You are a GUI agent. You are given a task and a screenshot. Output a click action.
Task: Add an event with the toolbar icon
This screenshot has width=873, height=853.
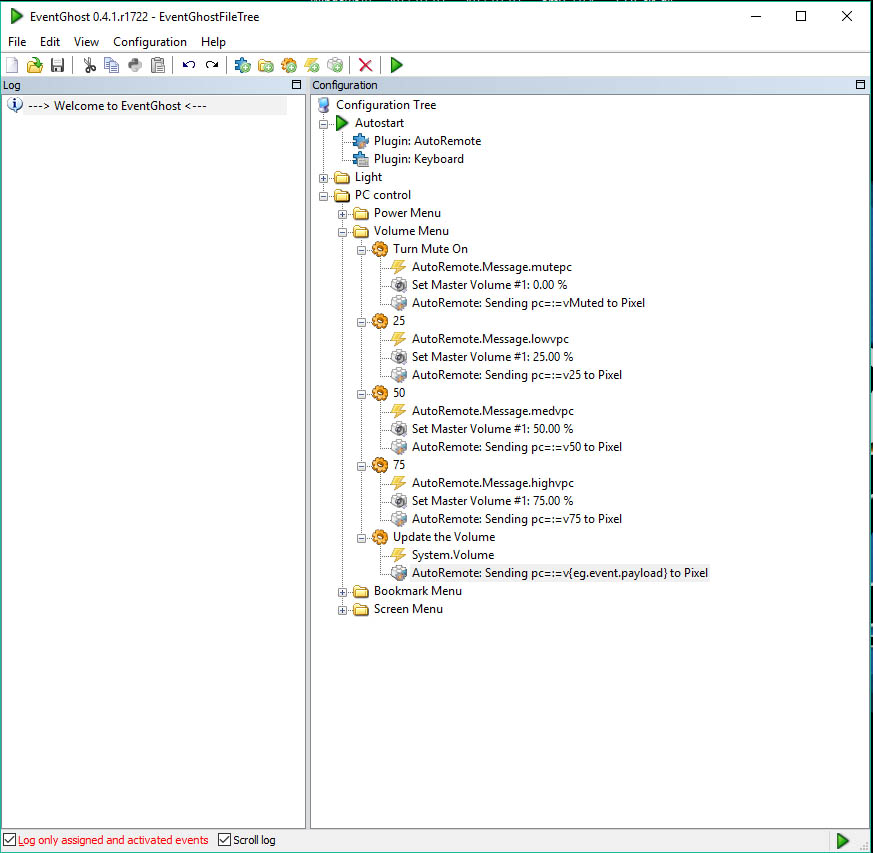click(312, 65)
